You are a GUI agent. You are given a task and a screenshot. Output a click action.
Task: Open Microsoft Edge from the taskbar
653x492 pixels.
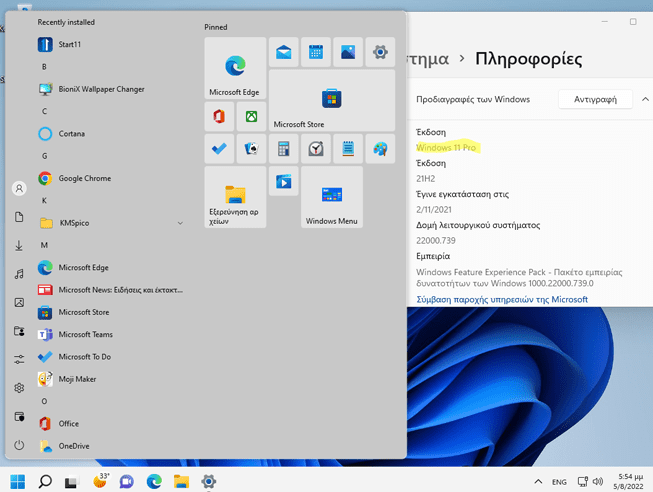tap(154, 482)
